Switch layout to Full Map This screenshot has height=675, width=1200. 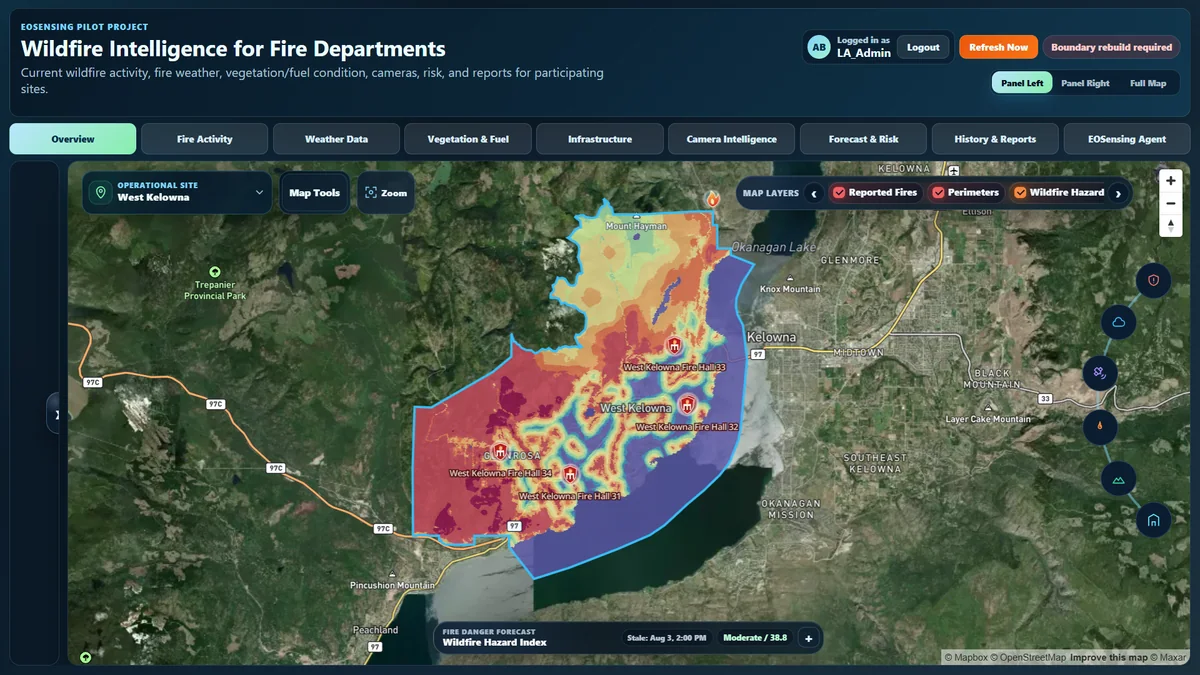pyautogui.click(x=1148, y=84)
